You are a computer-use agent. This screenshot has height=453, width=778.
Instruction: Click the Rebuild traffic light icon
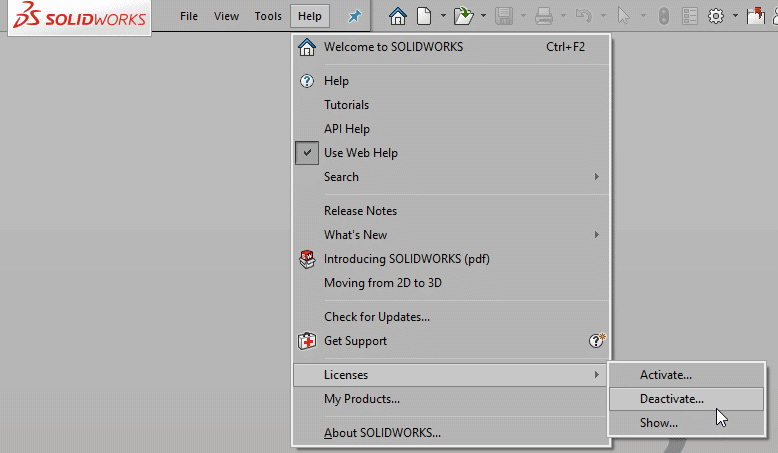[664, 16]
